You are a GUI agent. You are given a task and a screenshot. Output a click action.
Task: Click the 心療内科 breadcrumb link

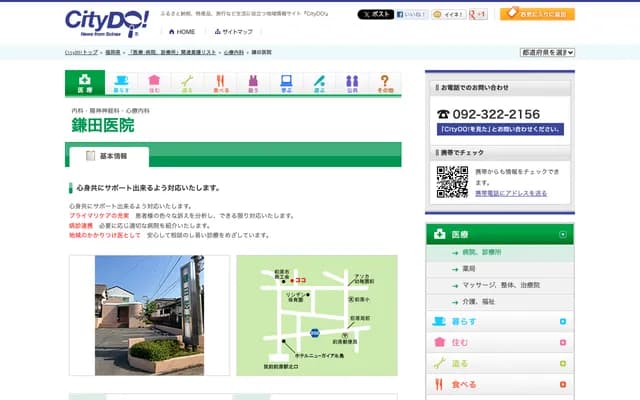pos(234,52)
